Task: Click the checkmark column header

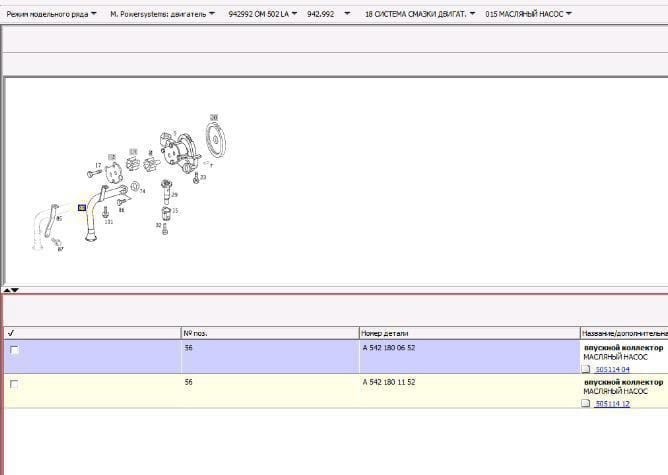Action: (10, 332)
